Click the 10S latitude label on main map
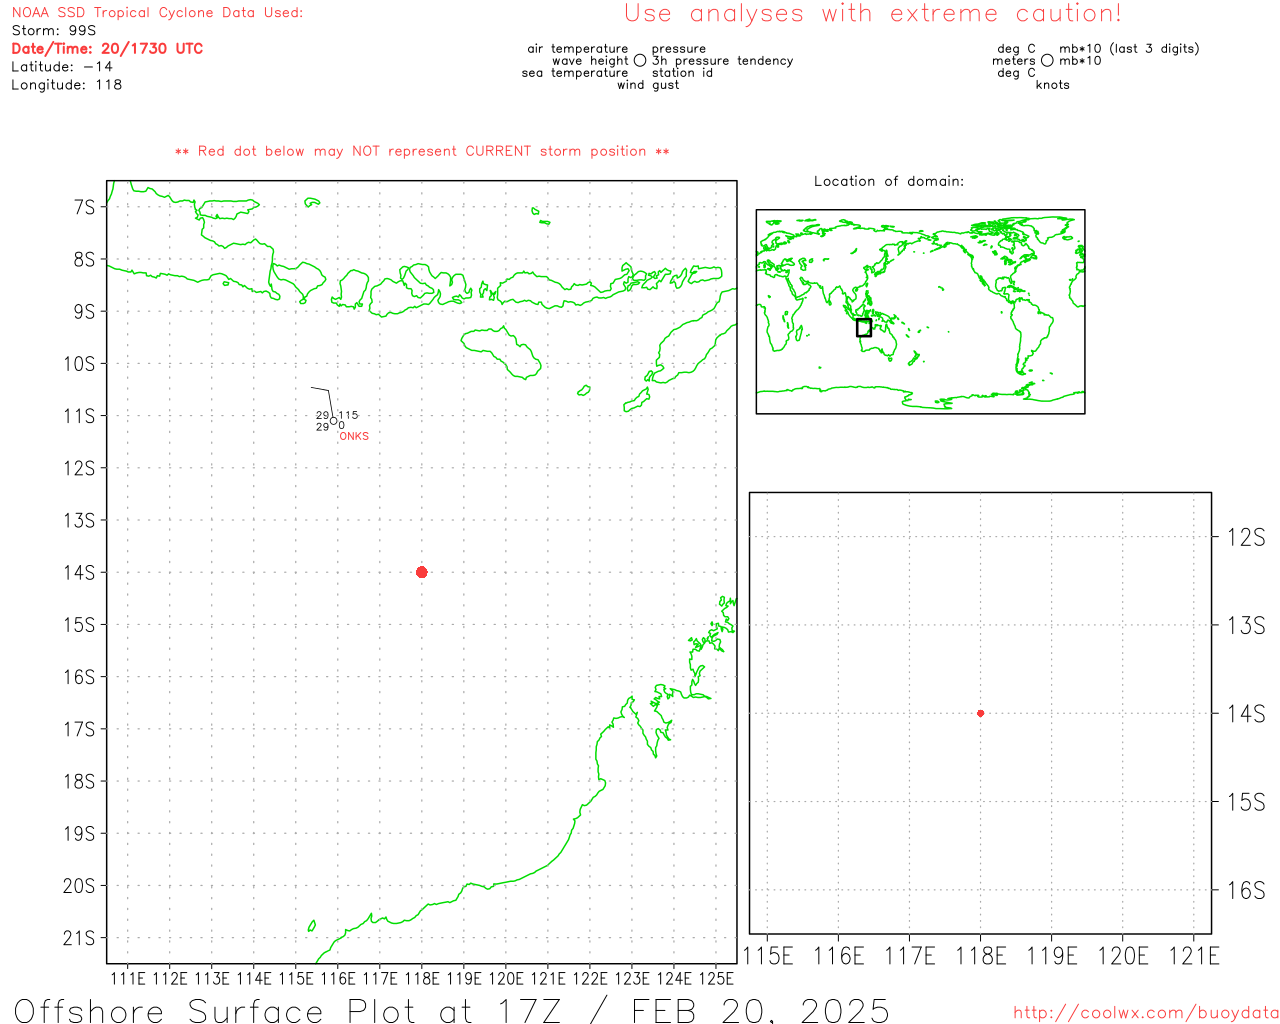The width and height of the screenshot is (1280, 1024). pyautogui.click(x=79, y=364)
